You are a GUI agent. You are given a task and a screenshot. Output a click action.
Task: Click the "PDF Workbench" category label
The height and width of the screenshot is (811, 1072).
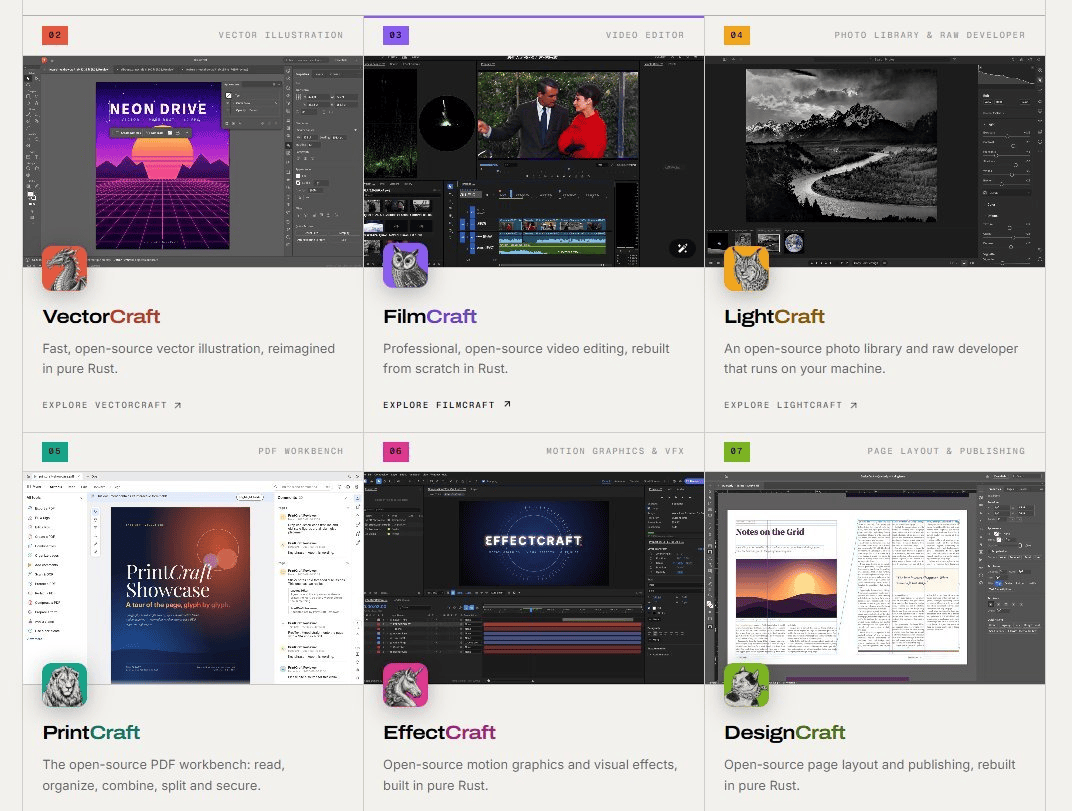click(x=301, y=451)
